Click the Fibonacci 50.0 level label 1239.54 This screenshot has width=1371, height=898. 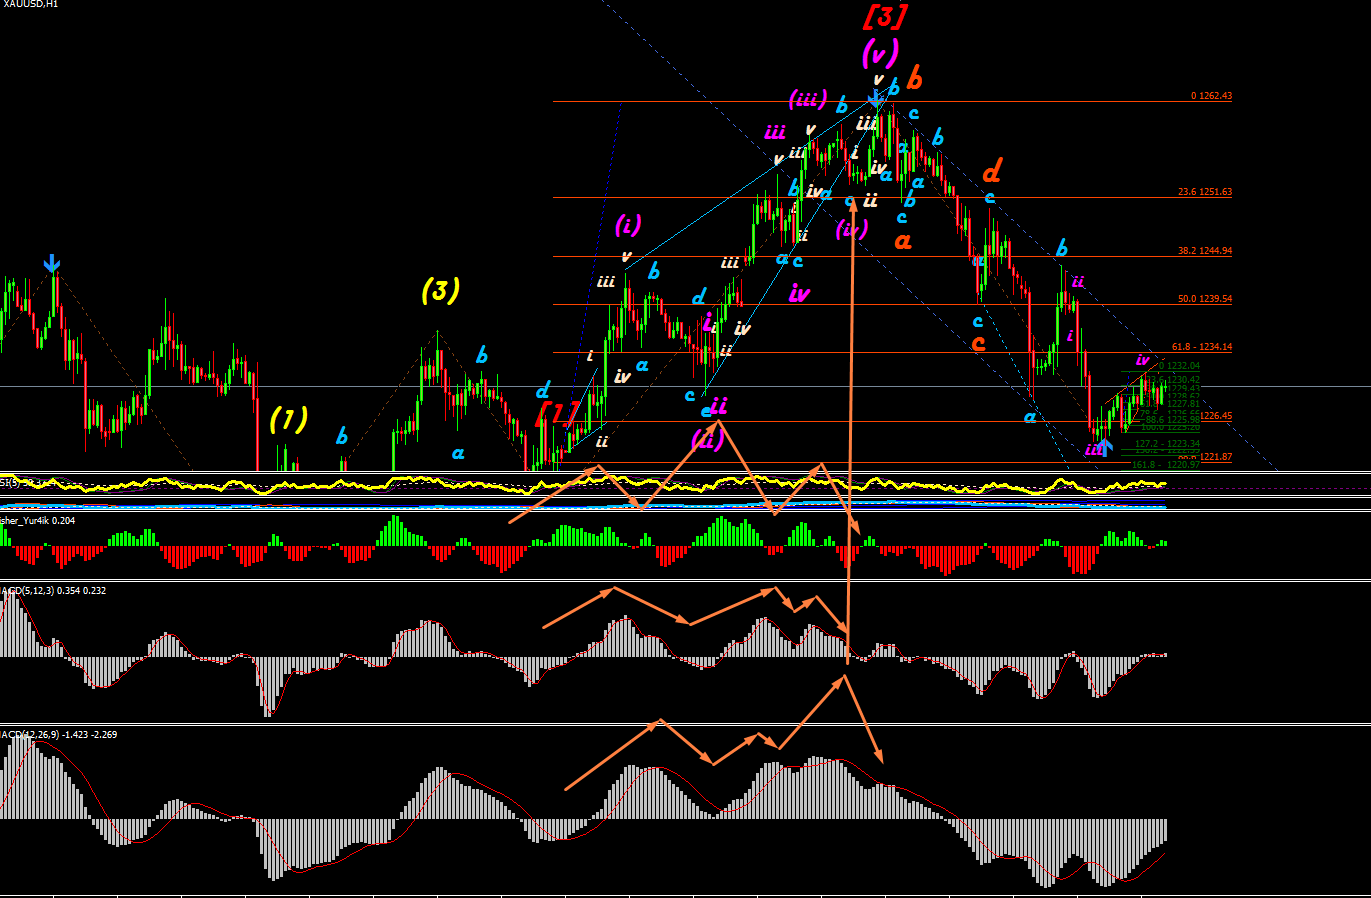(x=1204, y=299)
